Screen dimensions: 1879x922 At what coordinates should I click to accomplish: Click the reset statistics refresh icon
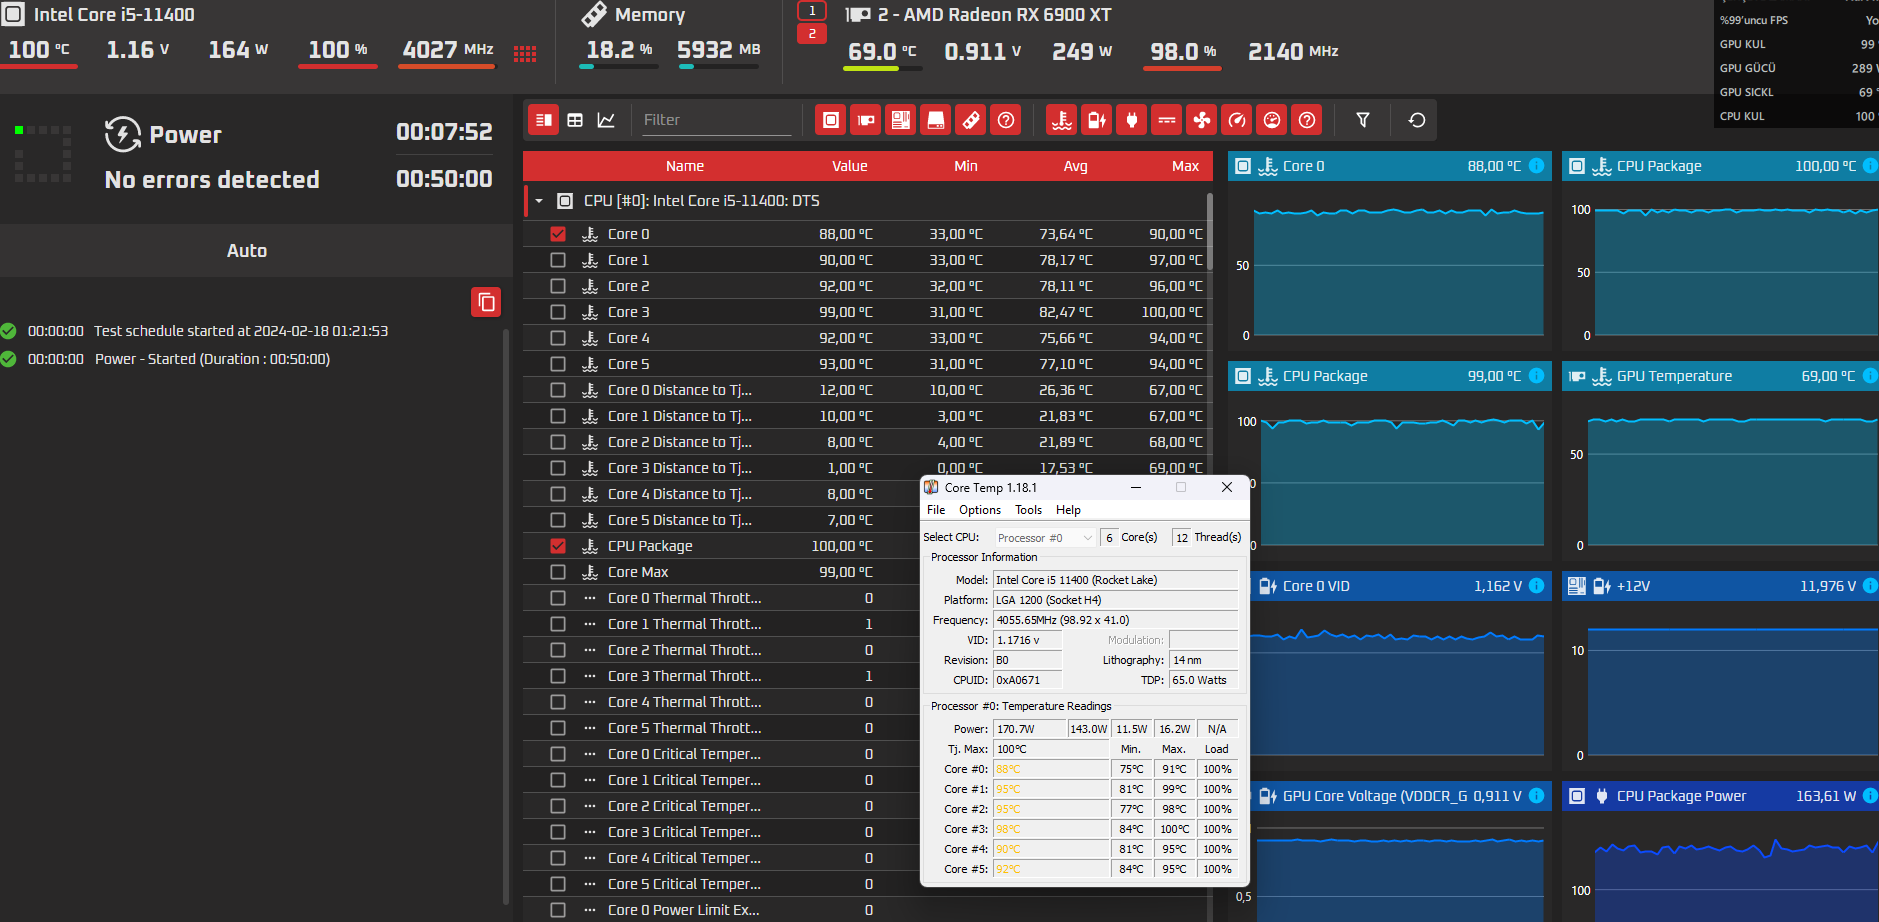[x=1417, y=120]
